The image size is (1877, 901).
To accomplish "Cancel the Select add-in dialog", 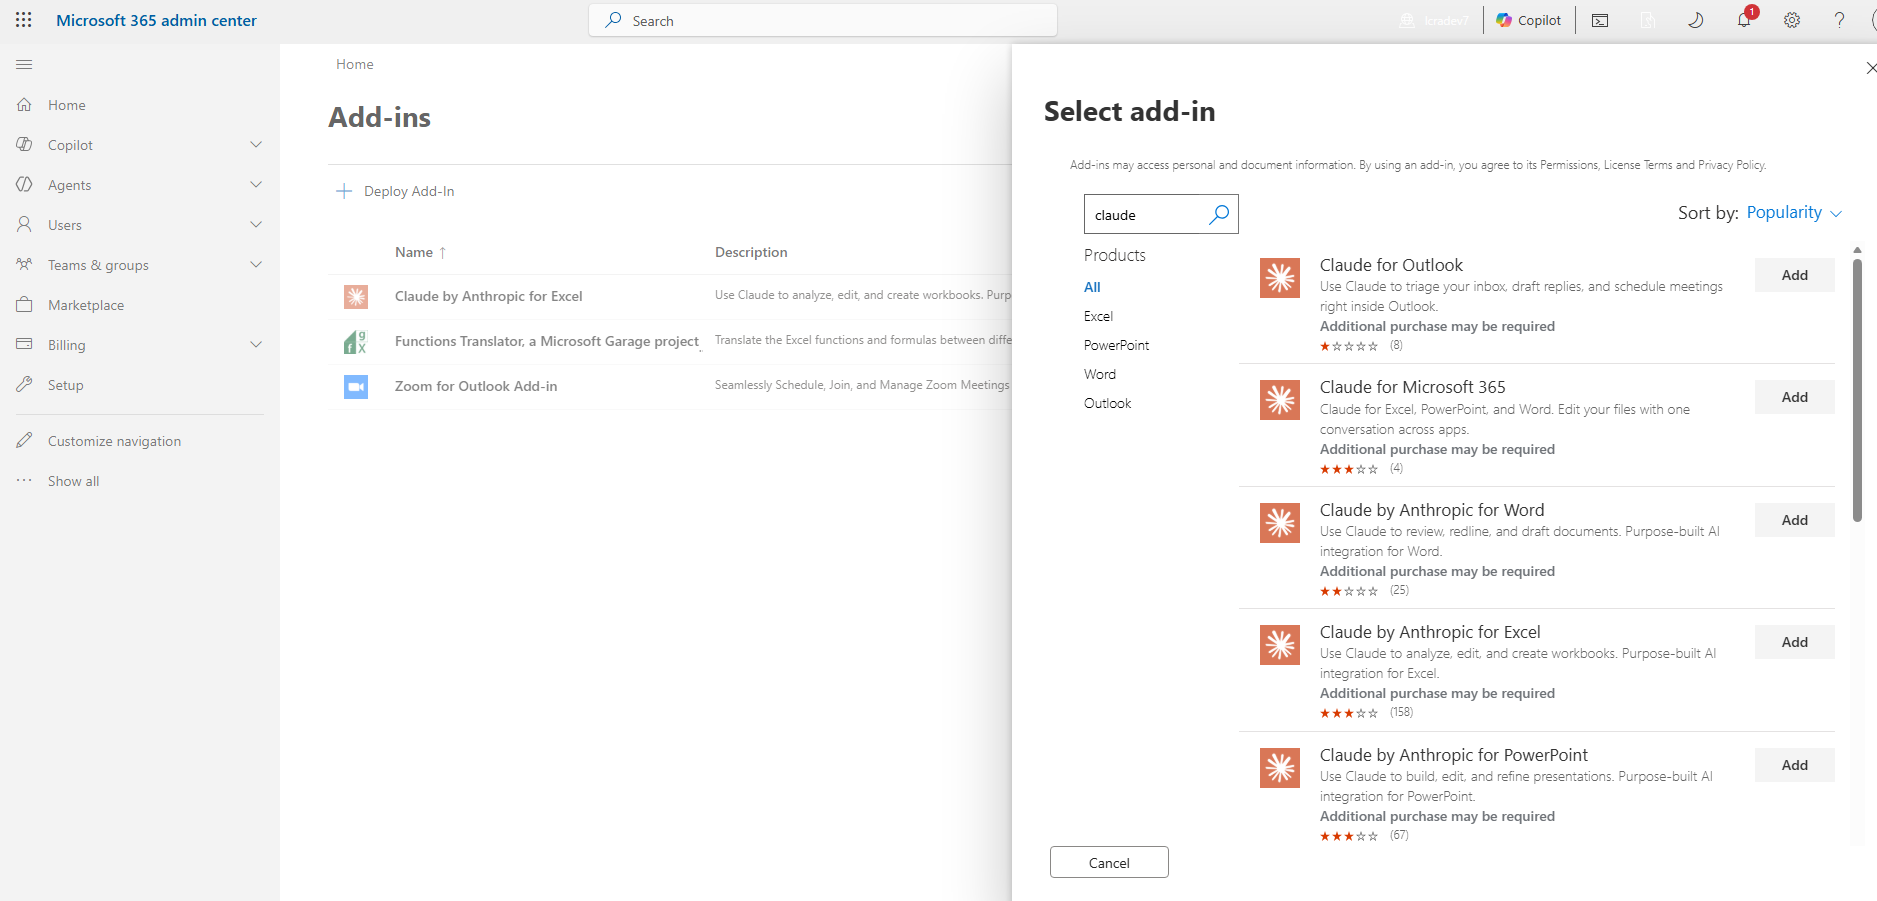I will [x=1109, y=862].
